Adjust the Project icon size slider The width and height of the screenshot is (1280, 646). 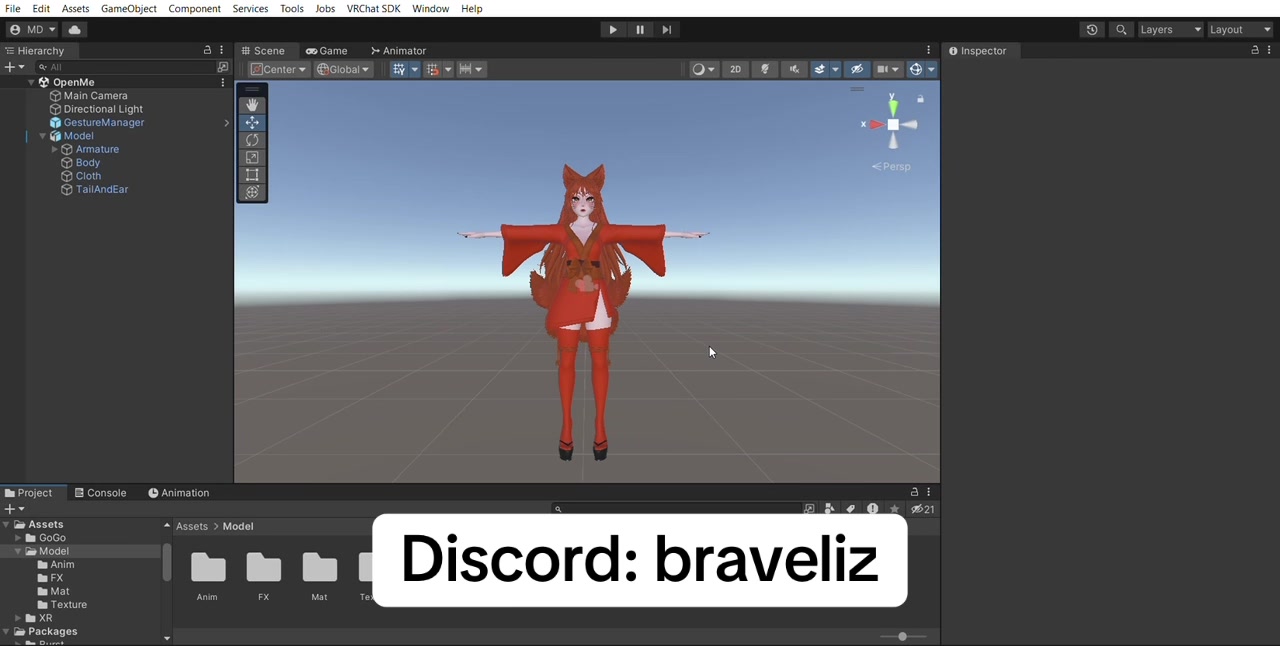pos(903,636)
